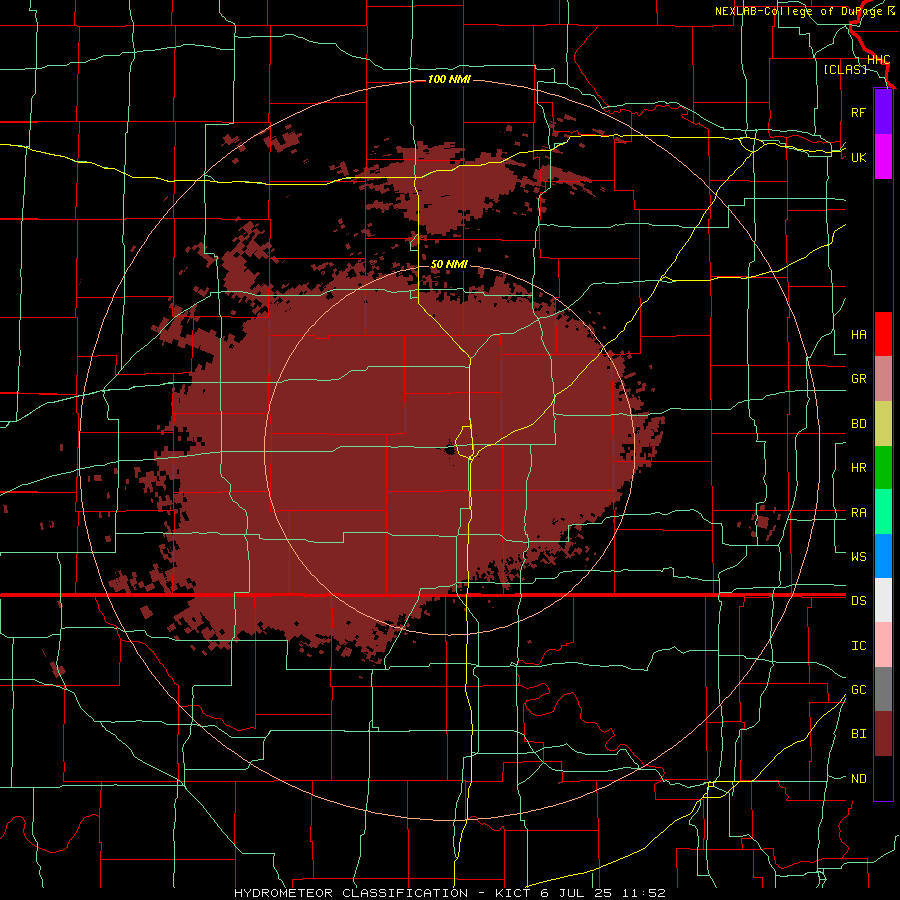Click the ND black legend swatch

pyautogui.click(x=883, y=778)
